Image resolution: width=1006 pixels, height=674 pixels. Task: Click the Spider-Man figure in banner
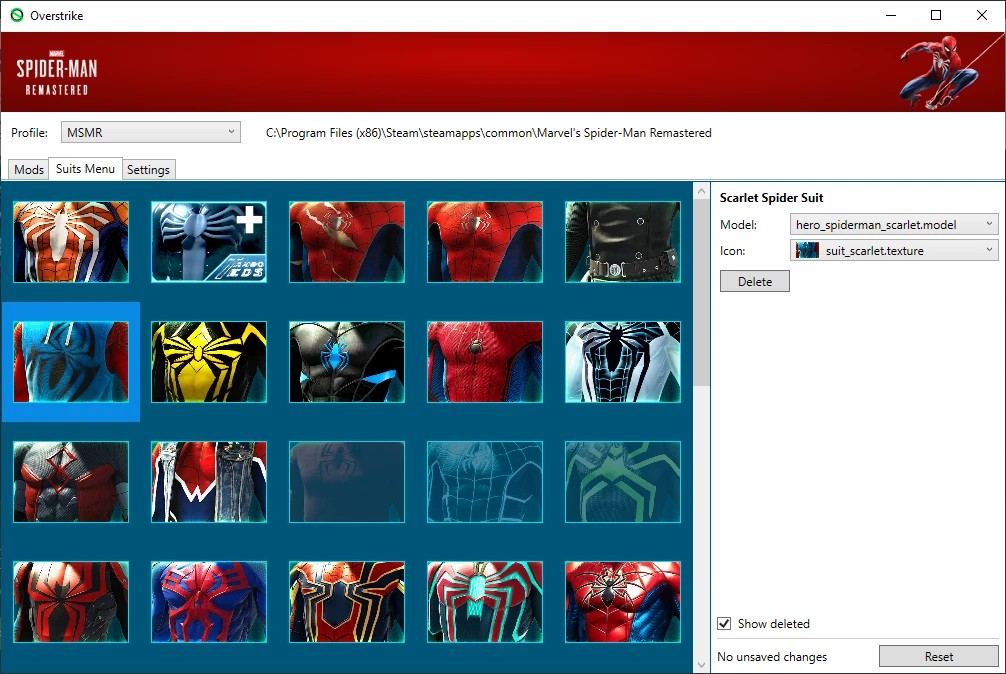point(941,72)
